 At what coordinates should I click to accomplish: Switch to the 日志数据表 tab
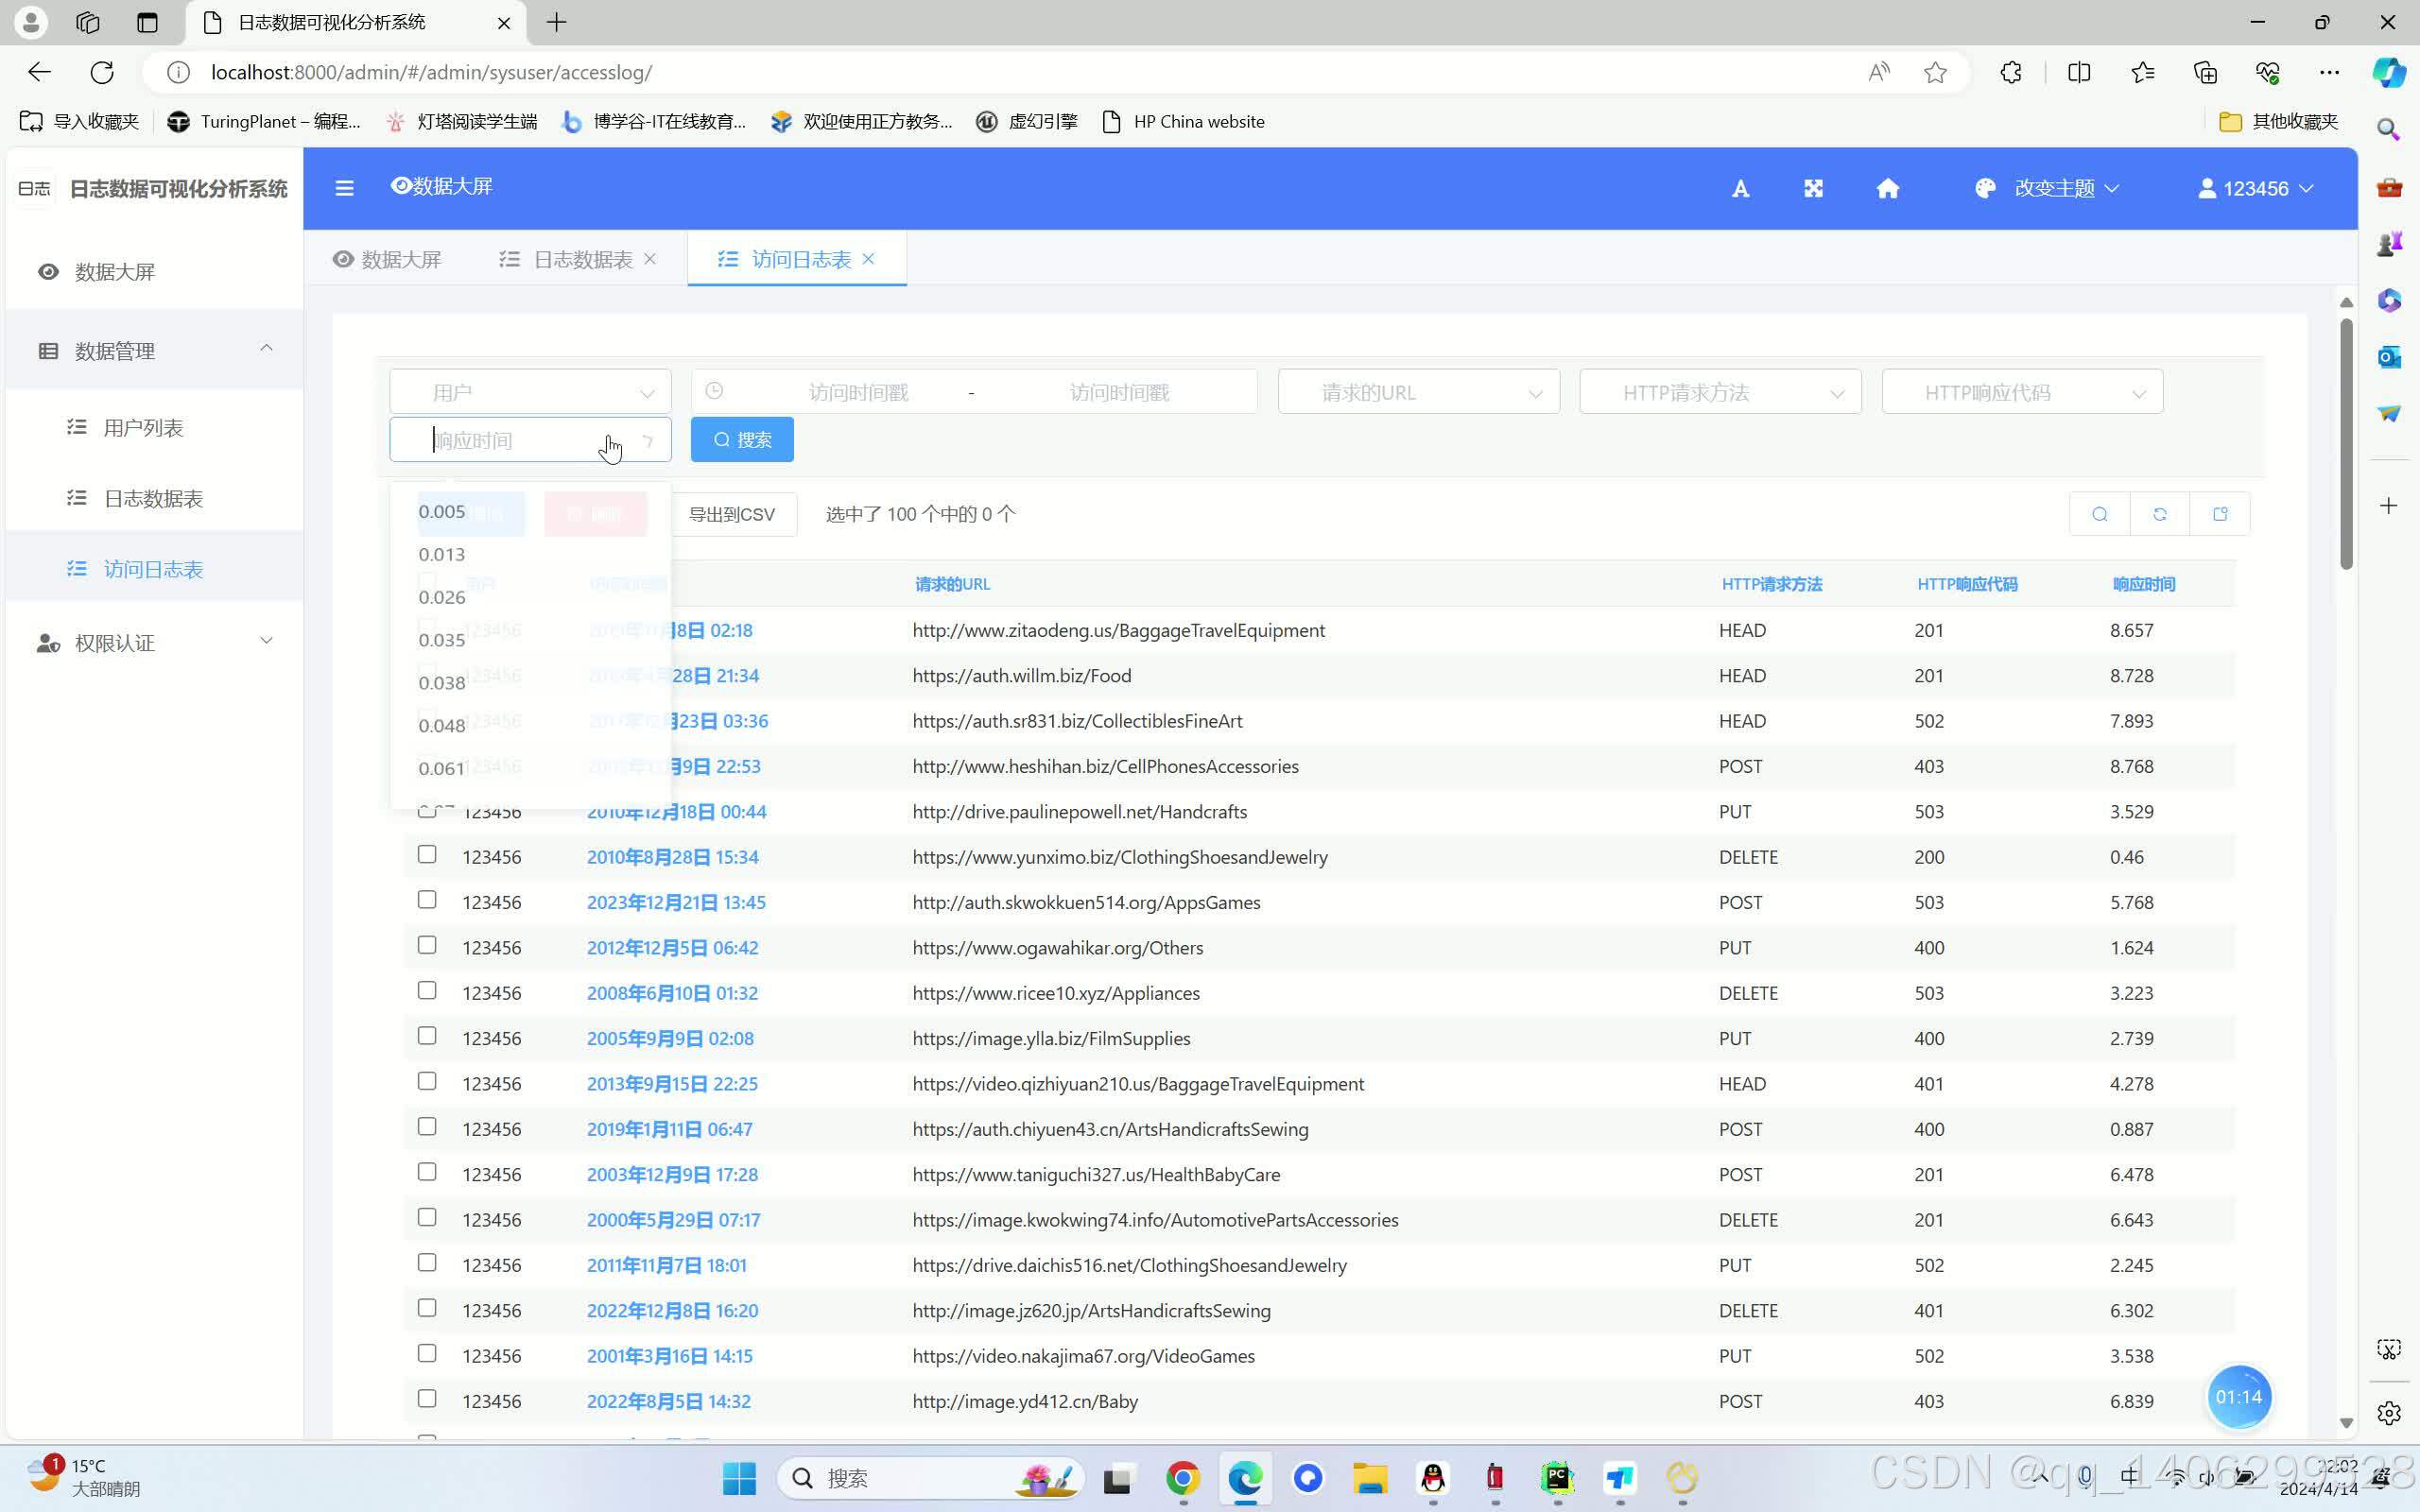582,260
